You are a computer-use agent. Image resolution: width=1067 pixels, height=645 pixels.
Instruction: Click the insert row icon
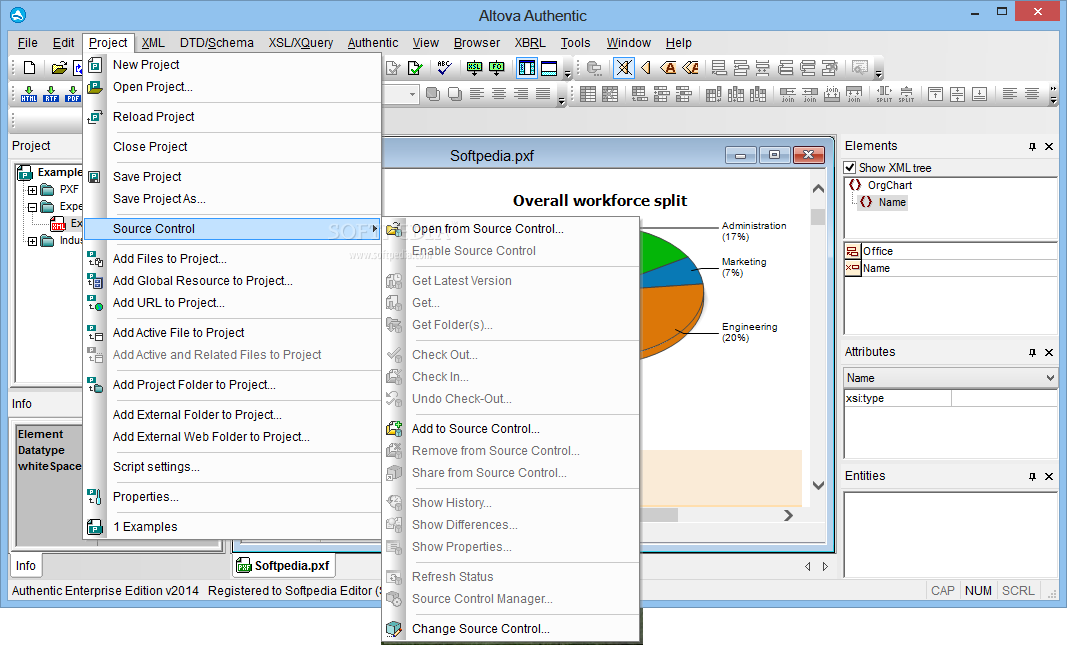coord(661,94)
